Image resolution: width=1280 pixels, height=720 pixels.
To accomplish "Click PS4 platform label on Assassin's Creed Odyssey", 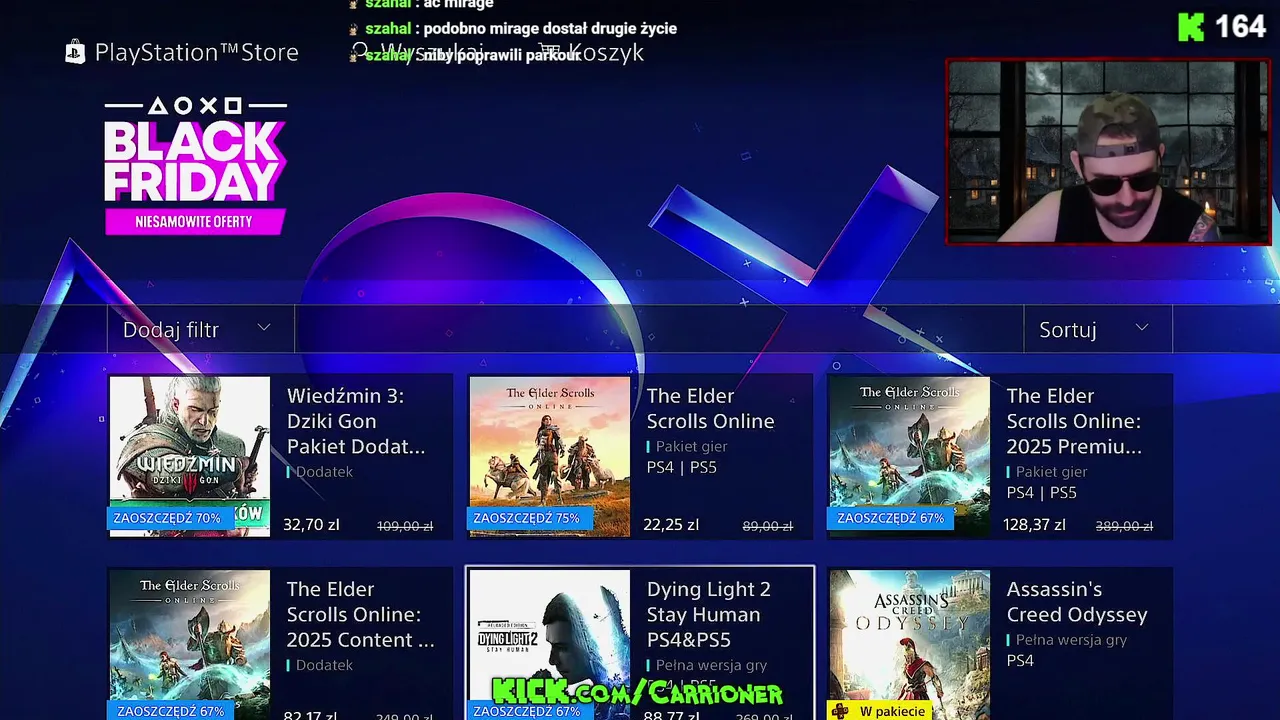I will [x=1020, y=660].
